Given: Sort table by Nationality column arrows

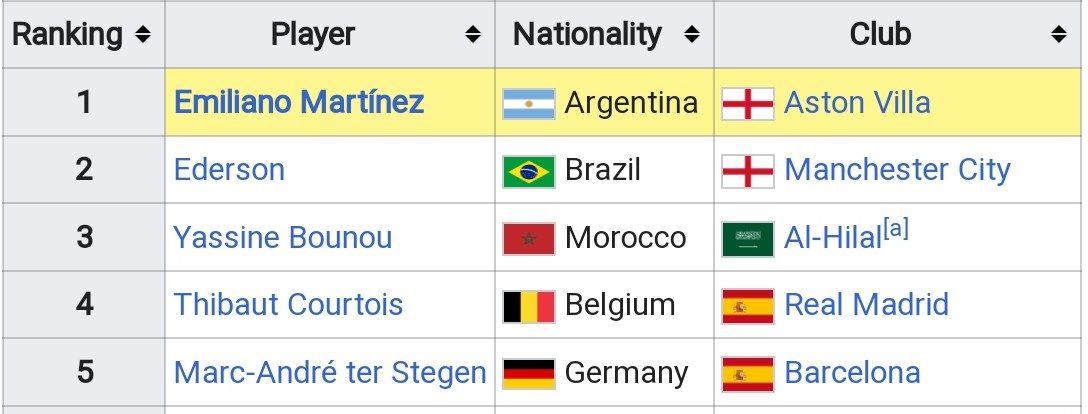Looking at the screenshot, I should pos(691,34).
